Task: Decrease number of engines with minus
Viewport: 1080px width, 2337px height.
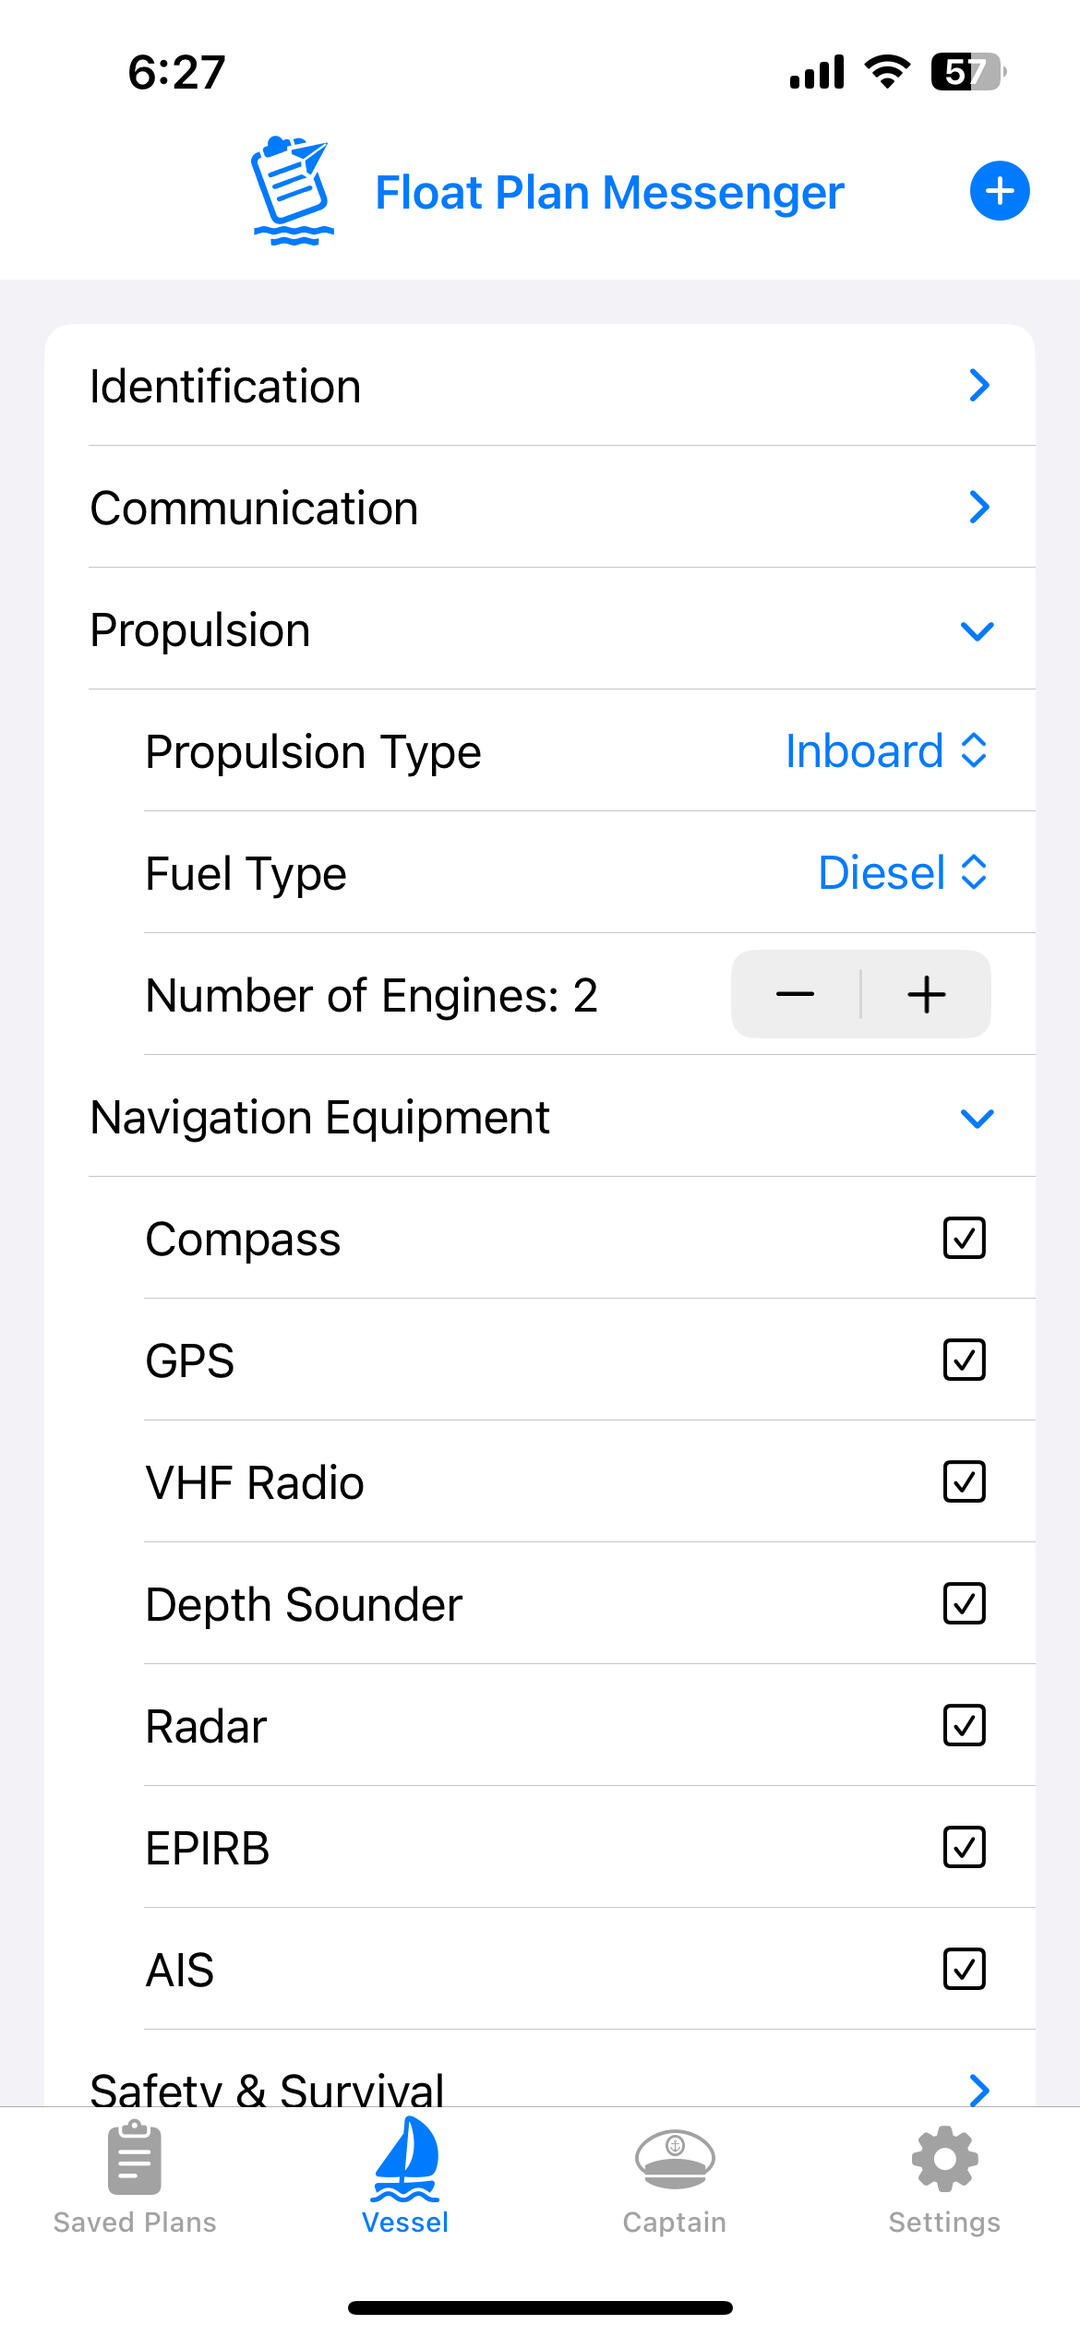Action: coord(796,994)
